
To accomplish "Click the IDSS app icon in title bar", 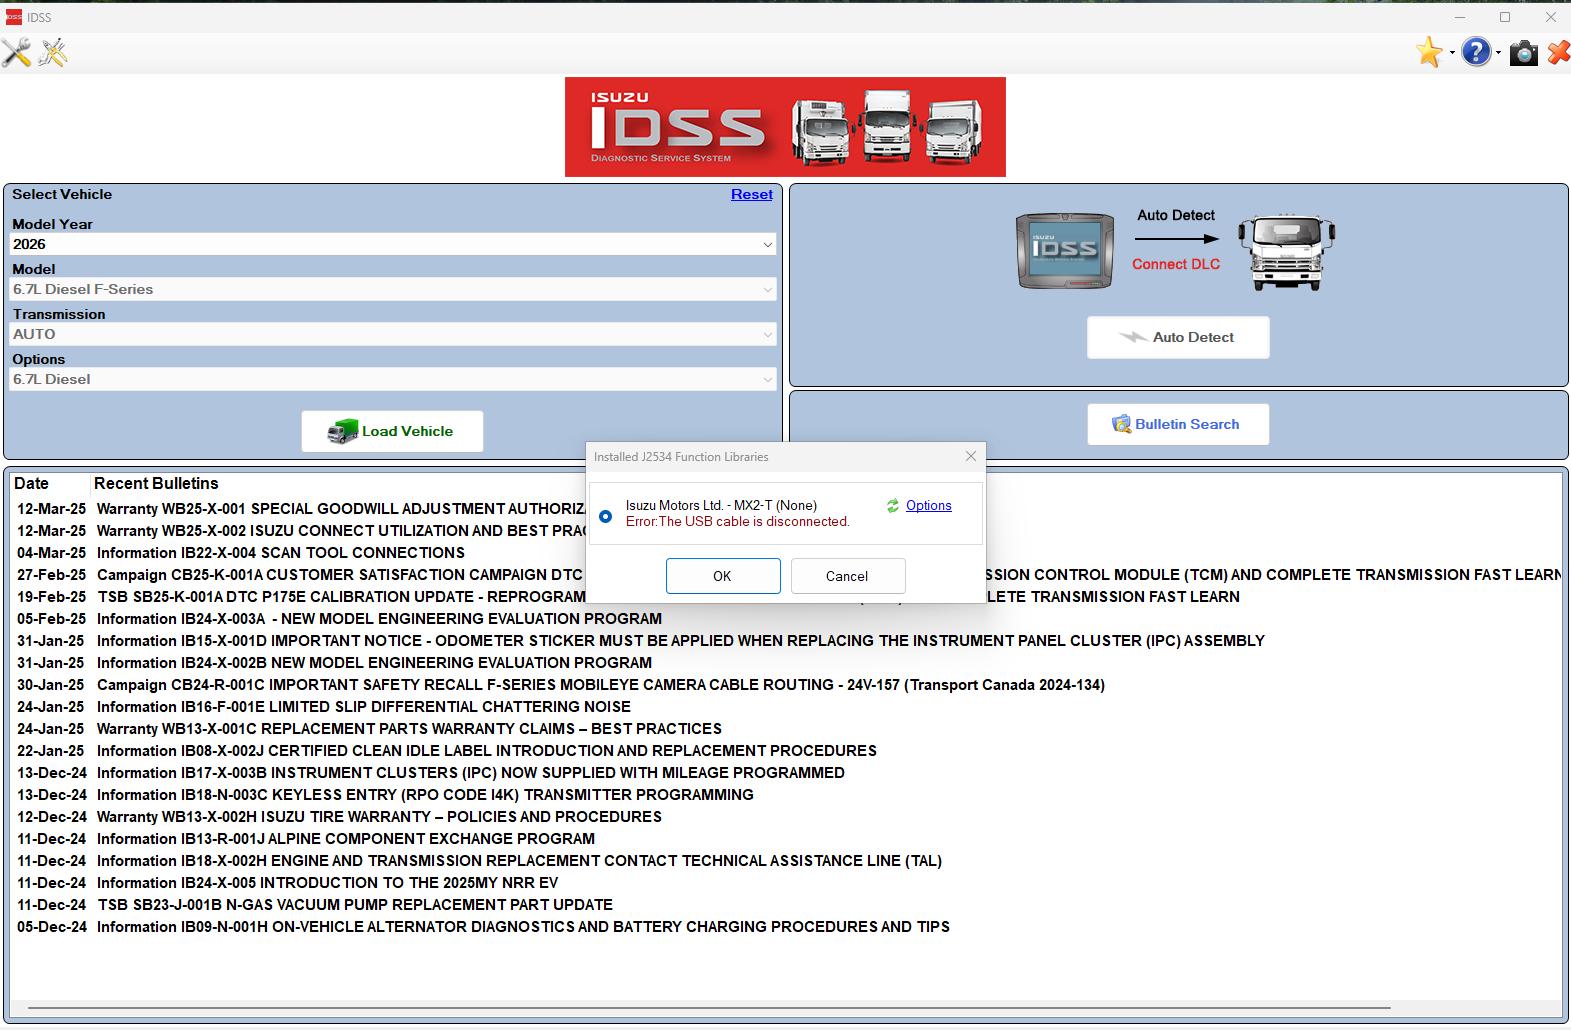I will click(13, 17).
